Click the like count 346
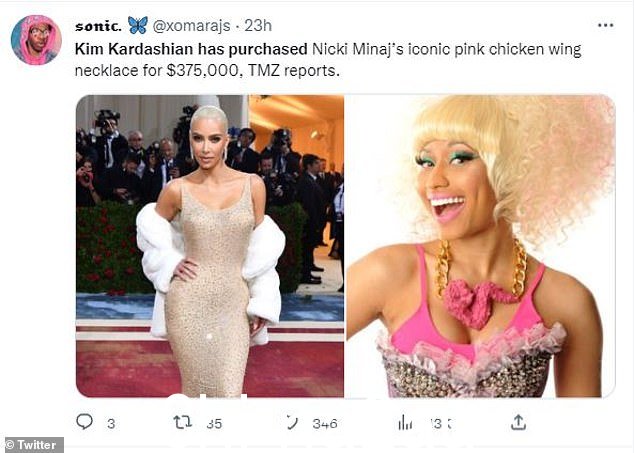Image resolution: width=634 pixels, height=453 pixels. 325,424
